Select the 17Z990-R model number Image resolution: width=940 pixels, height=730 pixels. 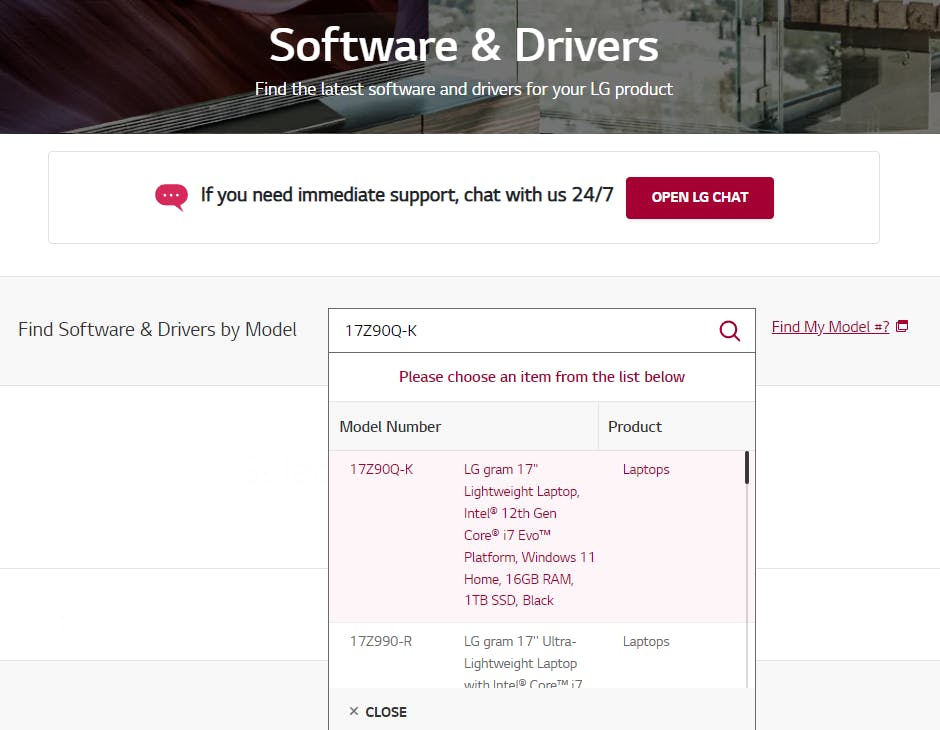pos(381,641)
